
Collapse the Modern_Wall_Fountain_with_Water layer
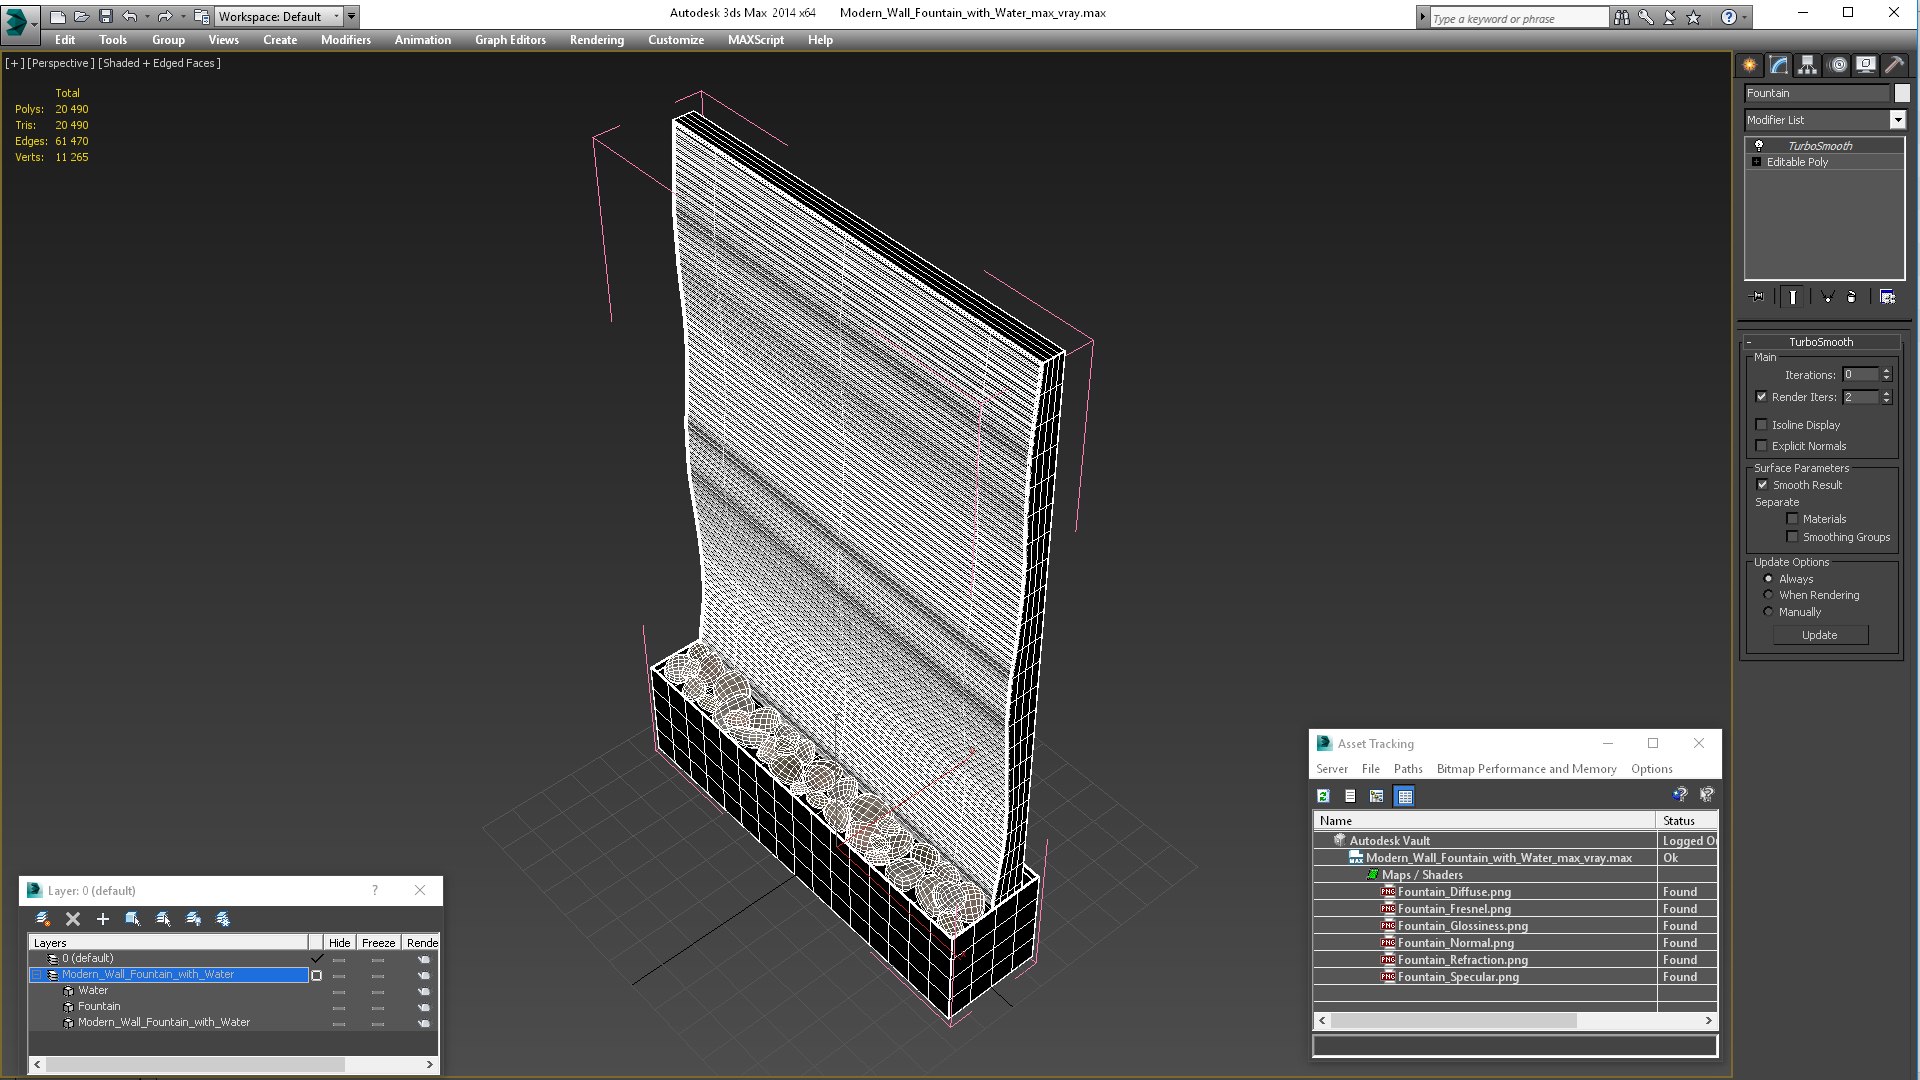[x=37, y=975]
